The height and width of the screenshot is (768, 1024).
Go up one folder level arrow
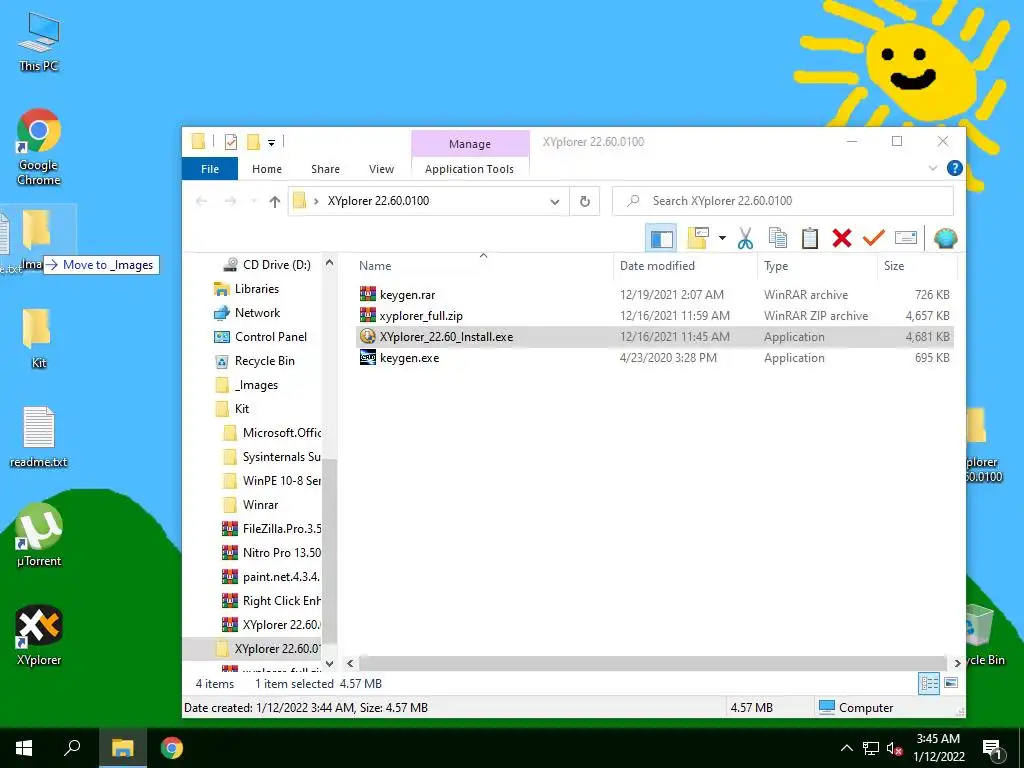click(x=275, y=202)
